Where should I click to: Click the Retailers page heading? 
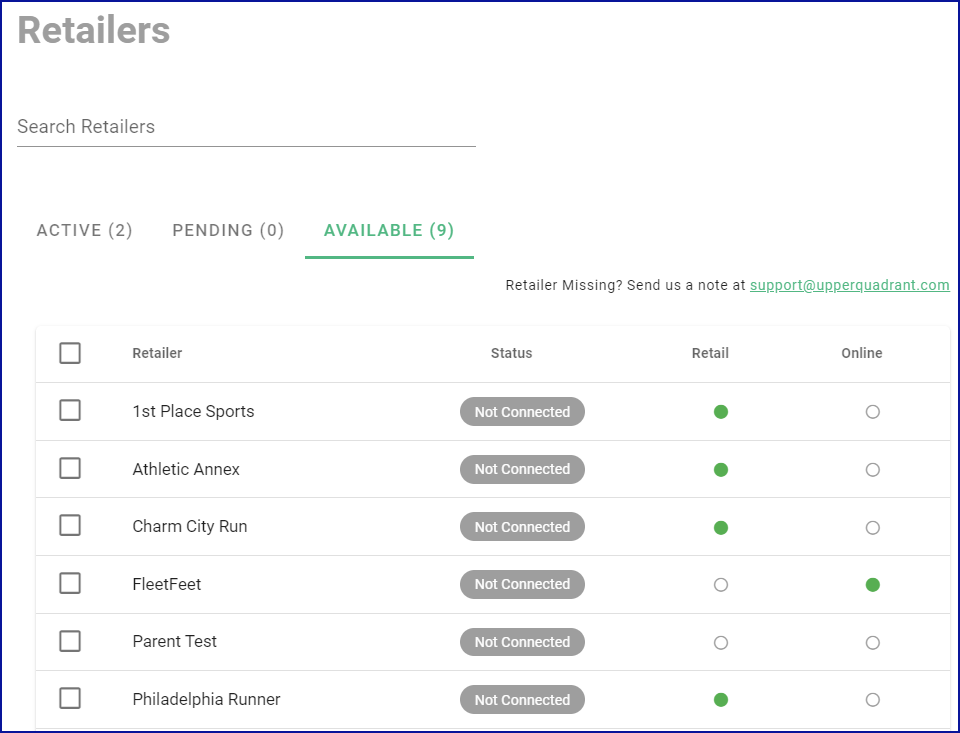[94, 30]
